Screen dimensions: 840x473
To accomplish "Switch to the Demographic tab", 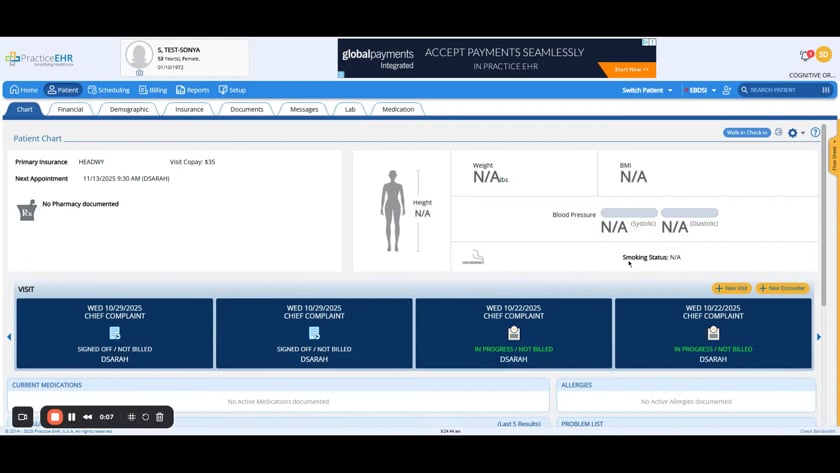I will tap(129, 109).
